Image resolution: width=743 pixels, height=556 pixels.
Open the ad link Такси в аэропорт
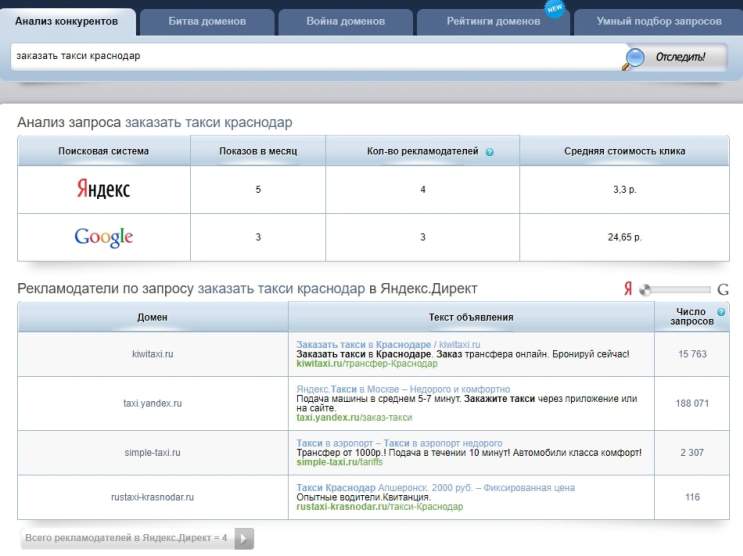[399, 443]
